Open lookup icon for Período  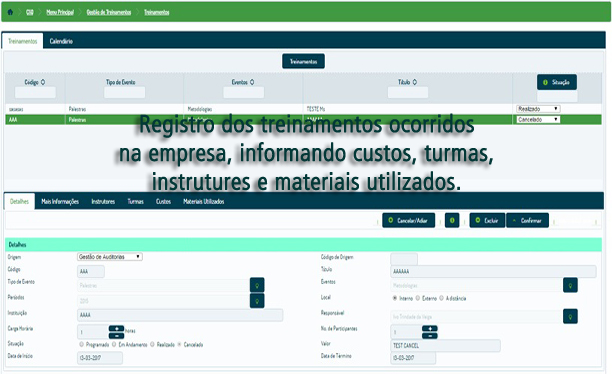pos(257,301)
